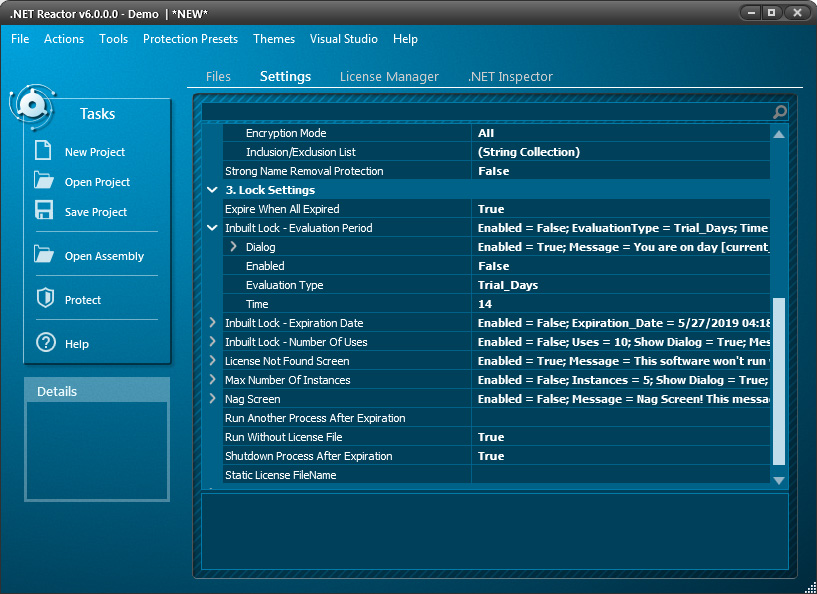
Task: Expand Inbuilt Lock - Expiration Date
Action: (x=212, y=323)
